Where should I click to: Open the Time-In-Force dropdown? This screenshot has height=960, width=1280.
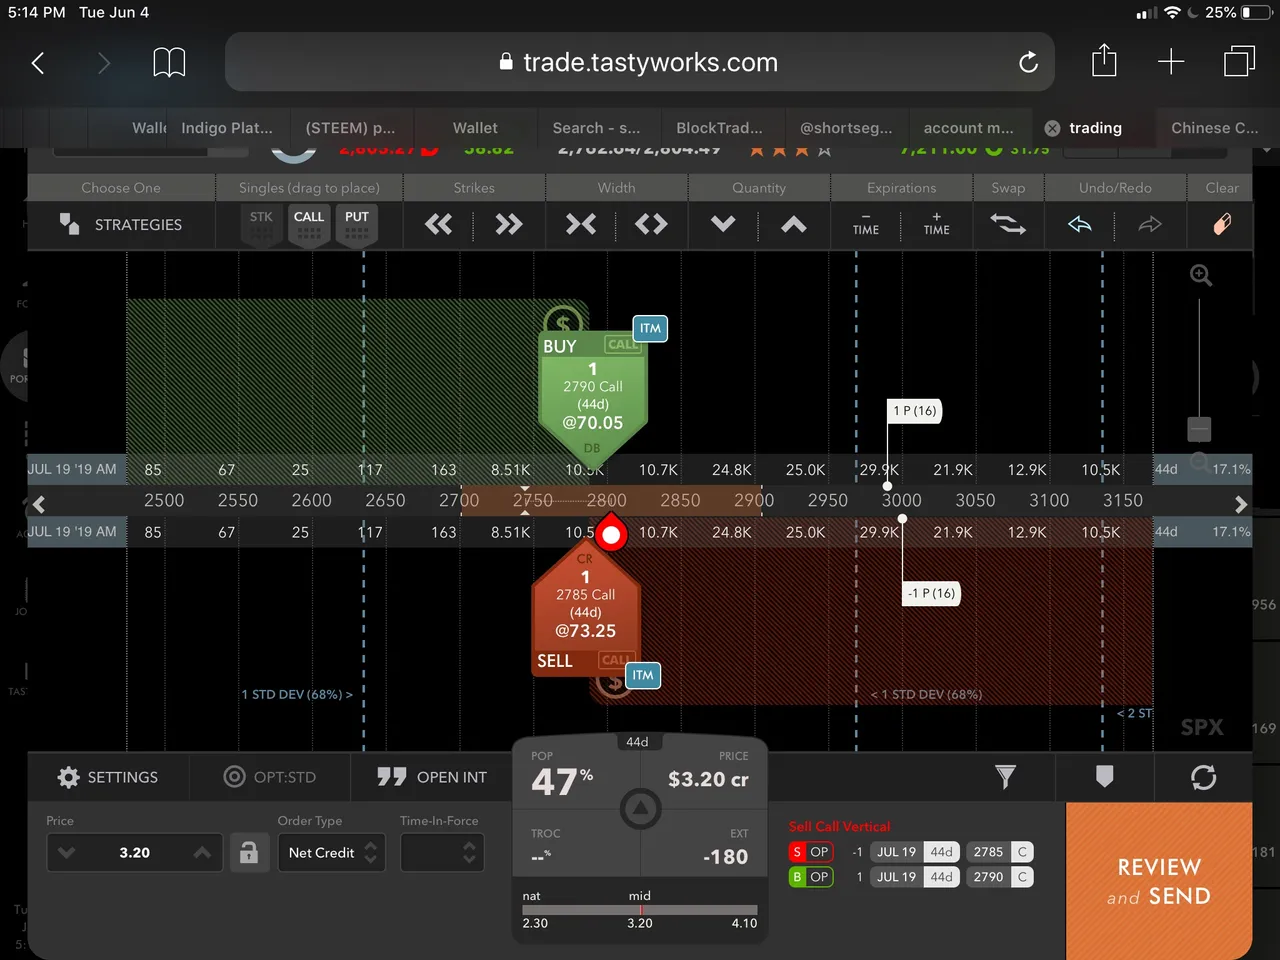pyautogui.click(x=442, y=853)
